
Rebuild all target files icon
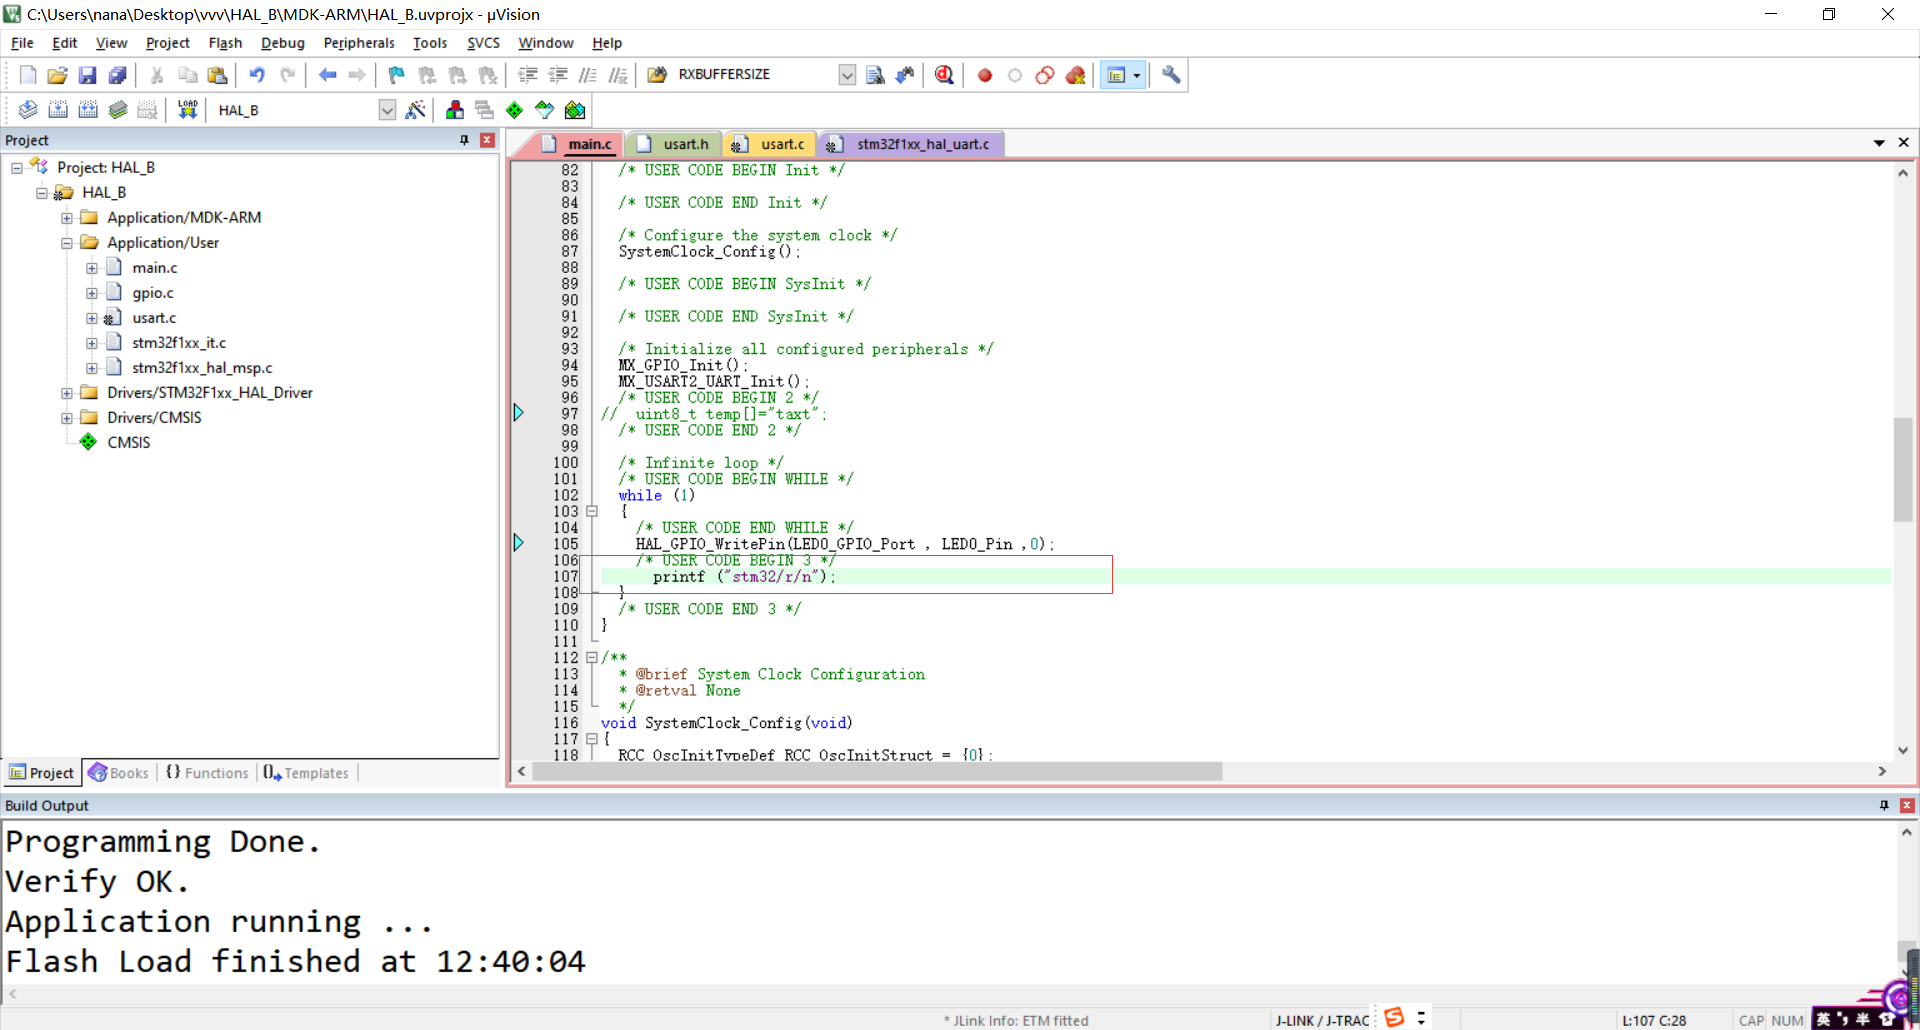88,110
